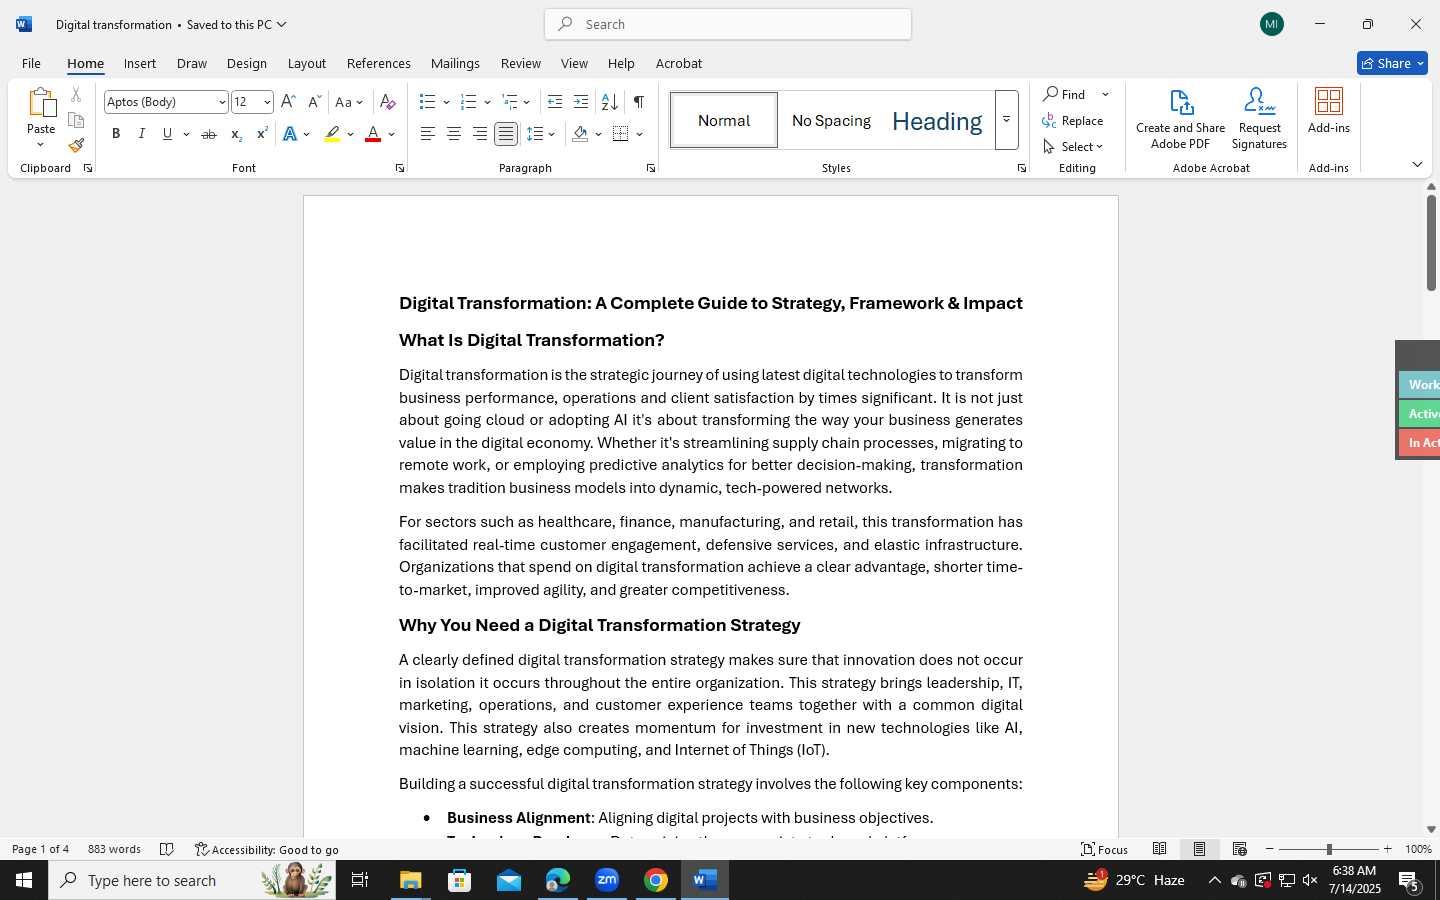The image size is (1440, 900).
Task: Toggle Underline formatting
Action: coord(167,134)
